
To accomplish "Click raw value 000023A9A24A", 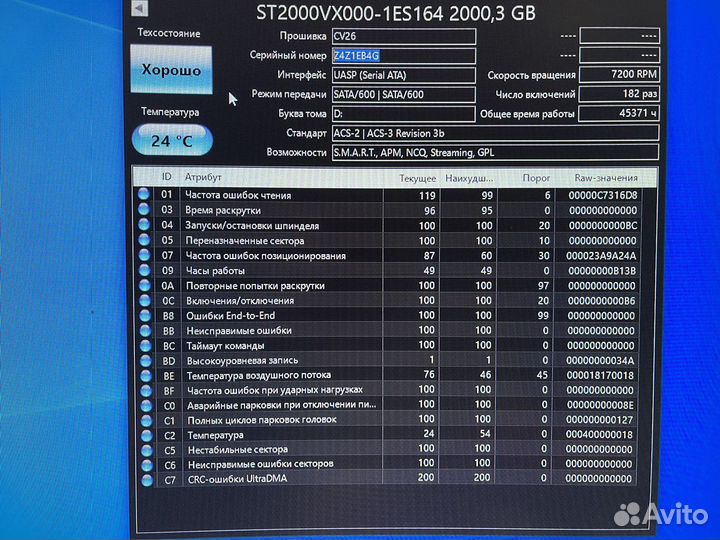I will [x=601, y=256].
